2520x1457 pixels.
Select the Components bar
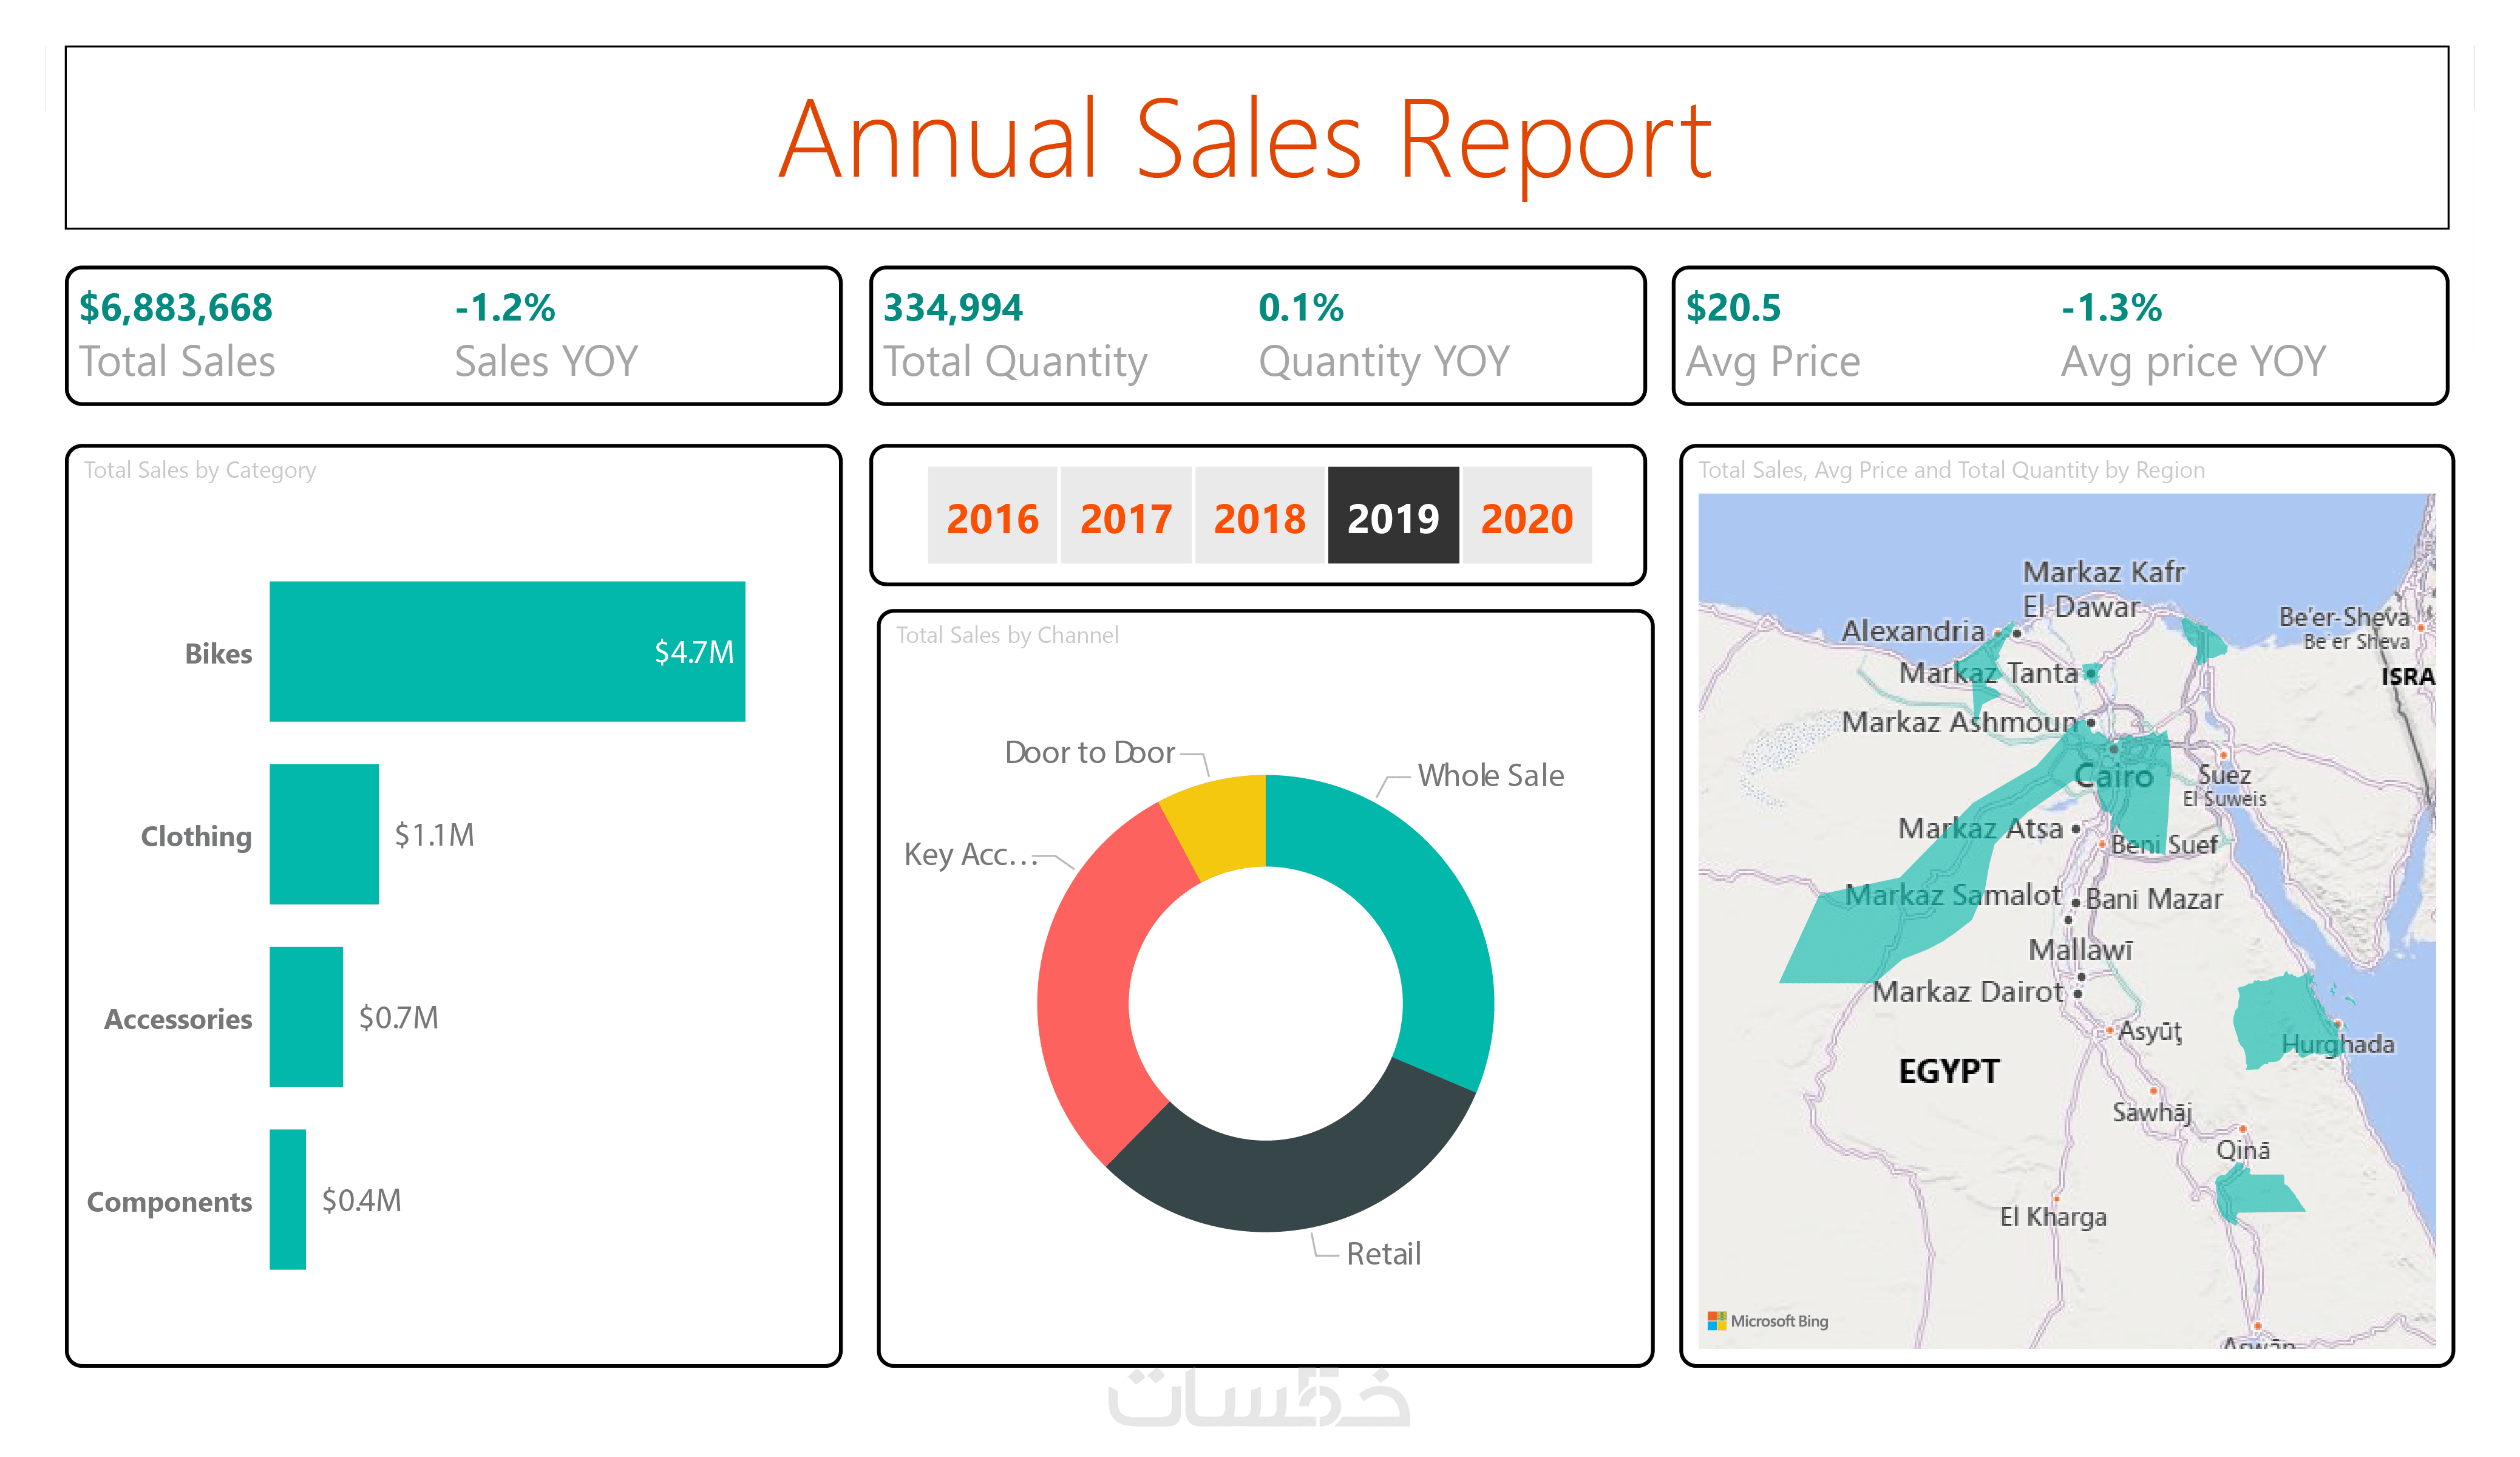point(287,1199)
